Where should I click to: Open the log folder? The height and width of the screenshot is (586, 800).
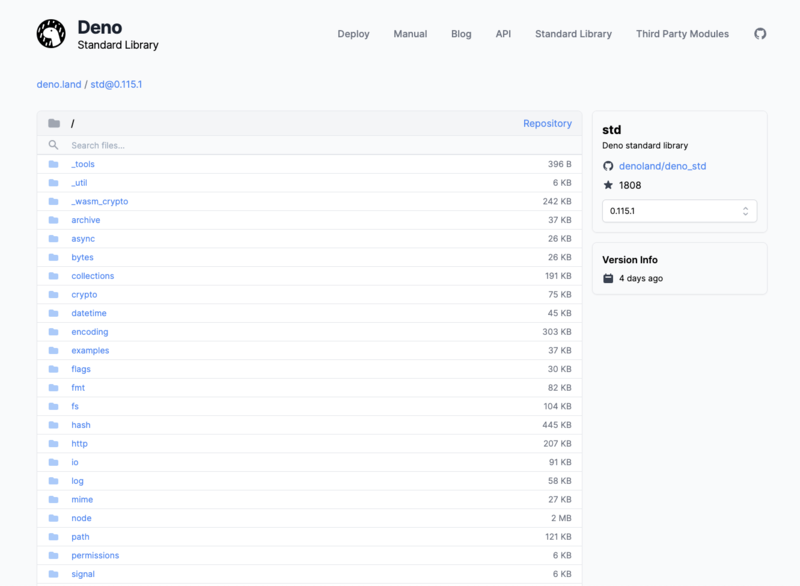pos(77,481)
